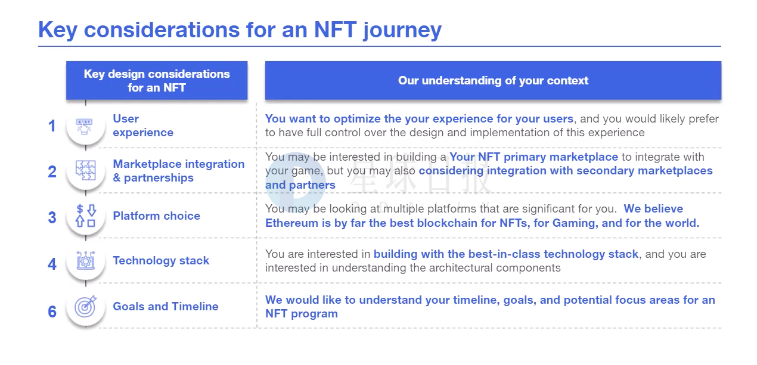Image resolution: width=757 pixels, height=365 pixels.
Task: Select row number 6
Action: click(x=52, y=312)
